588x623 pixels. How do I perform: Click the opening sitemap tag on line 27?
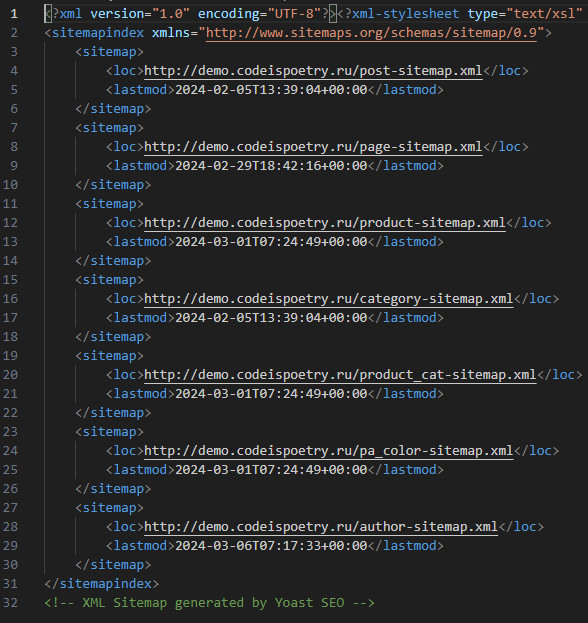pyautogui.click(x=109, y=507)
